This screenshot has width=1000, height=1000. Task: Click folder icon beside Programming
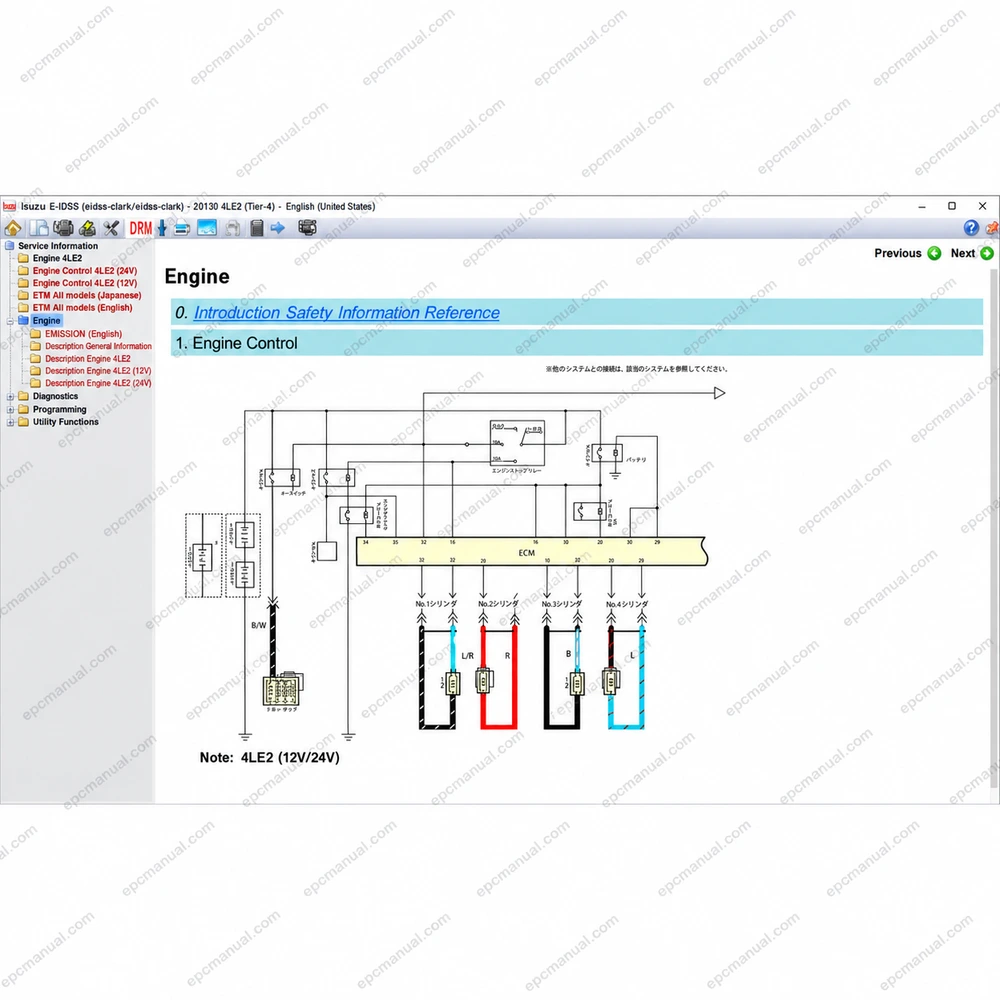tap(24, 409)
